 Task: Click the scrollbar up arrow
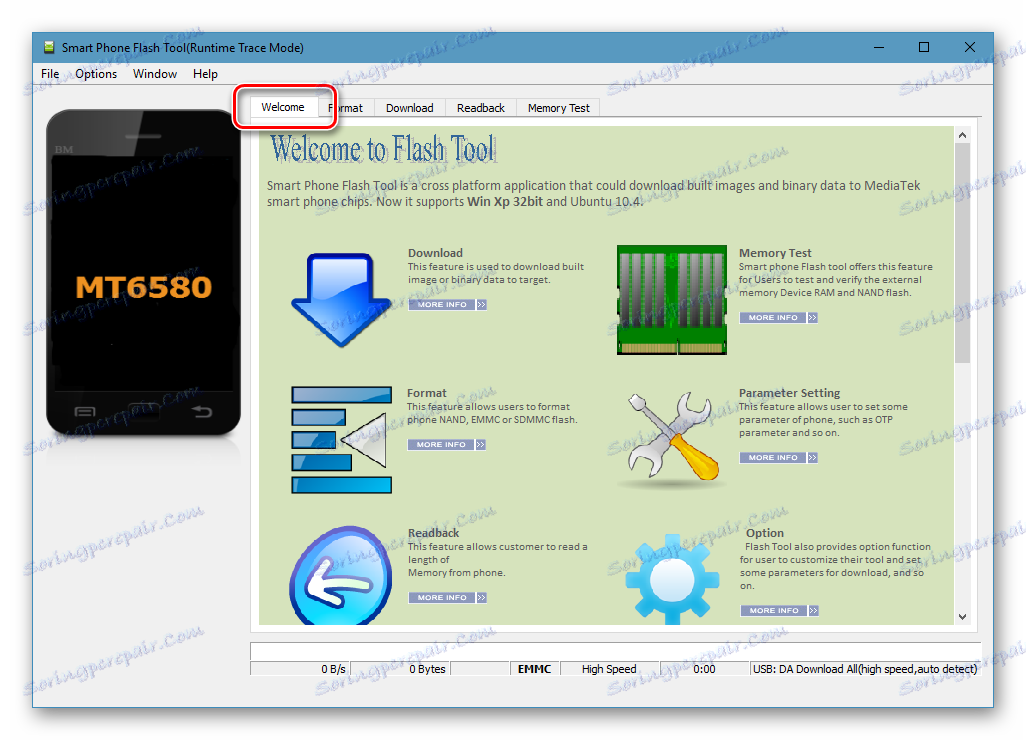click(962, 135)
